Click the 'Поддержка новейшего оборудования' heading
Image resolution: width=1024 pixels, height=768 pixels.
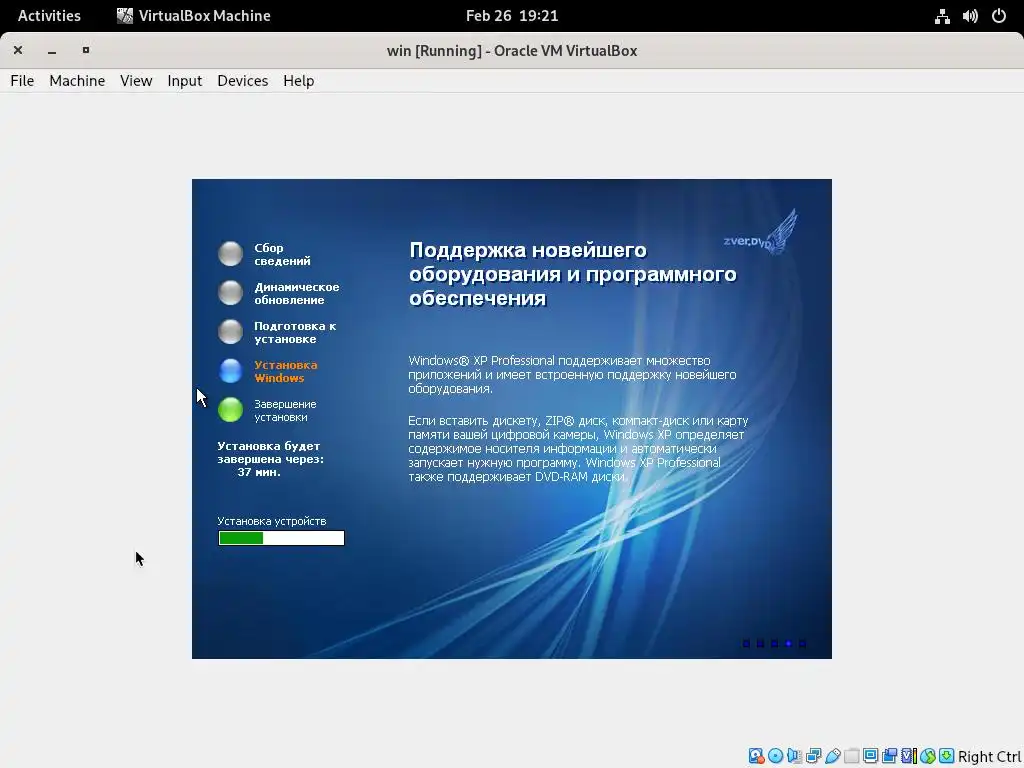point(573,274)
